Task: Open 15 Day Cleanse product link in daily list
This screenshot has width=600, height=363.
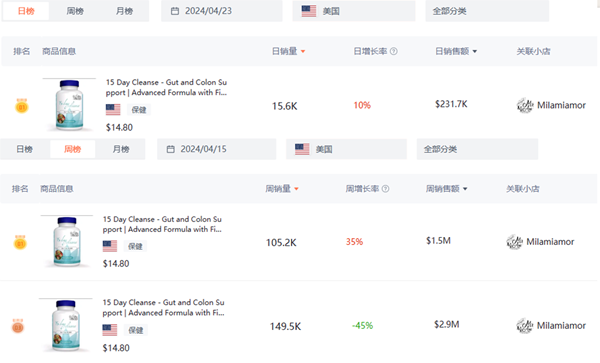Action: pos(166,88)
